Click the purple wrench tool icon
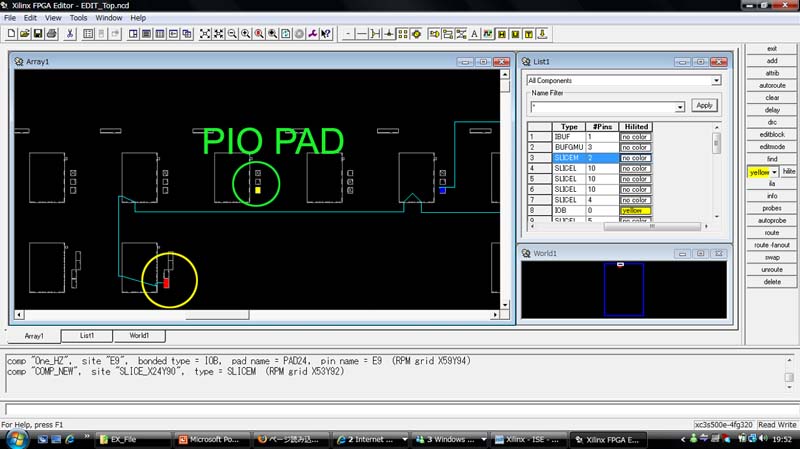 (312, 34)
